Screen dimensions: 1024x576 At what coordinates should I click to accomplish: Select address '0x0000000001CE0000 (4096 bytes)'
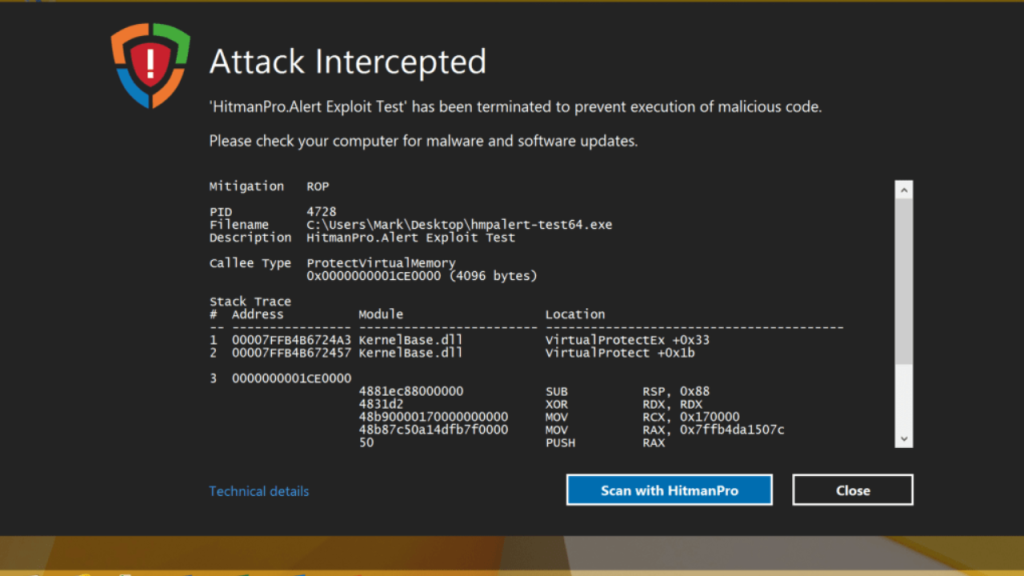tap(422, 276)
